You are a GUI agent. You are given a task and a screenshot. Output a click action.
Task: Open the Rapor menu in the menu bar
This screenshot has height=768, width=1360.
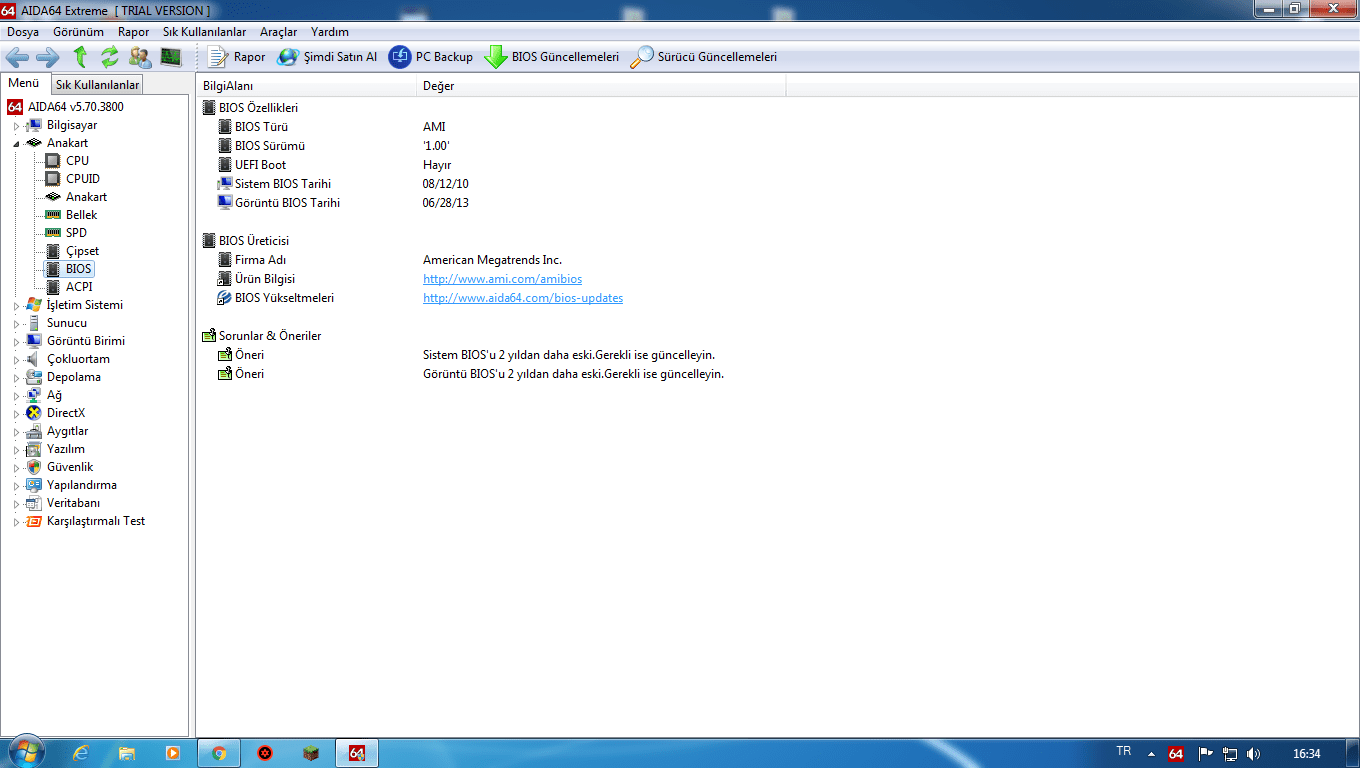point(133,32)
